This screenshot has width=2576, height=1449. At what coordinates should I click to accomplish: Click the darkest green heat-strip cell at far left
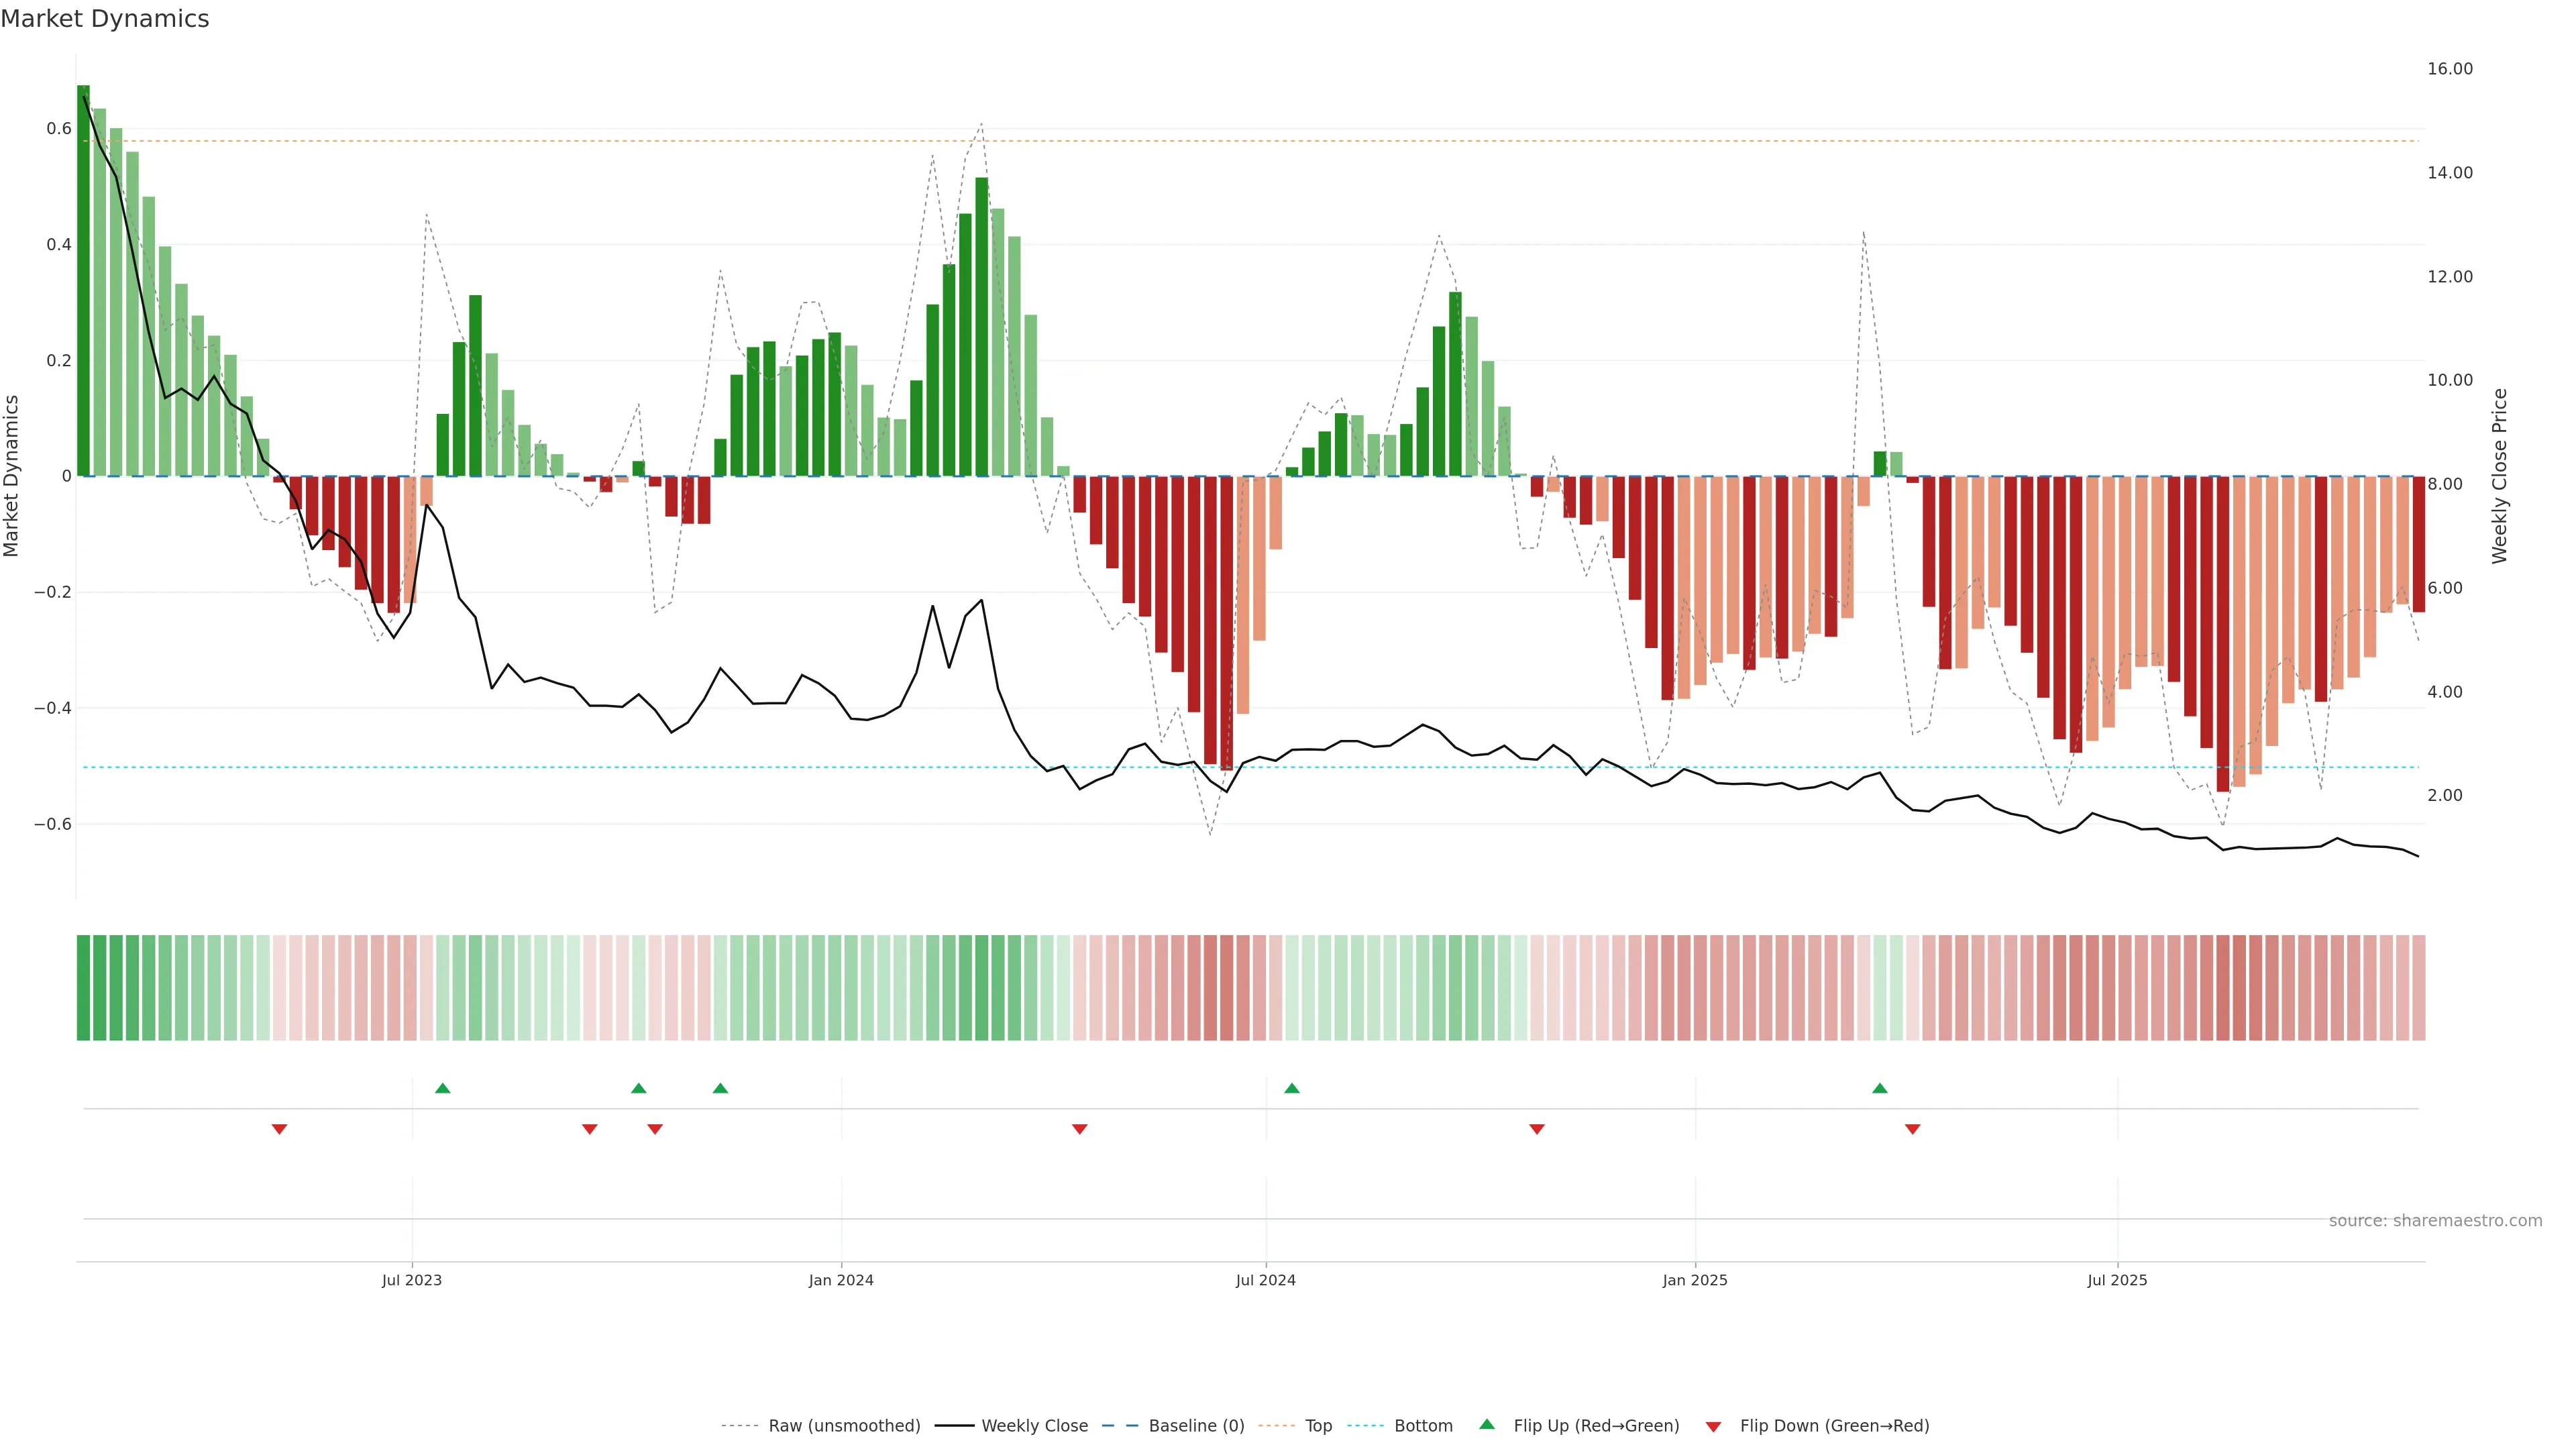click(83, 988)
